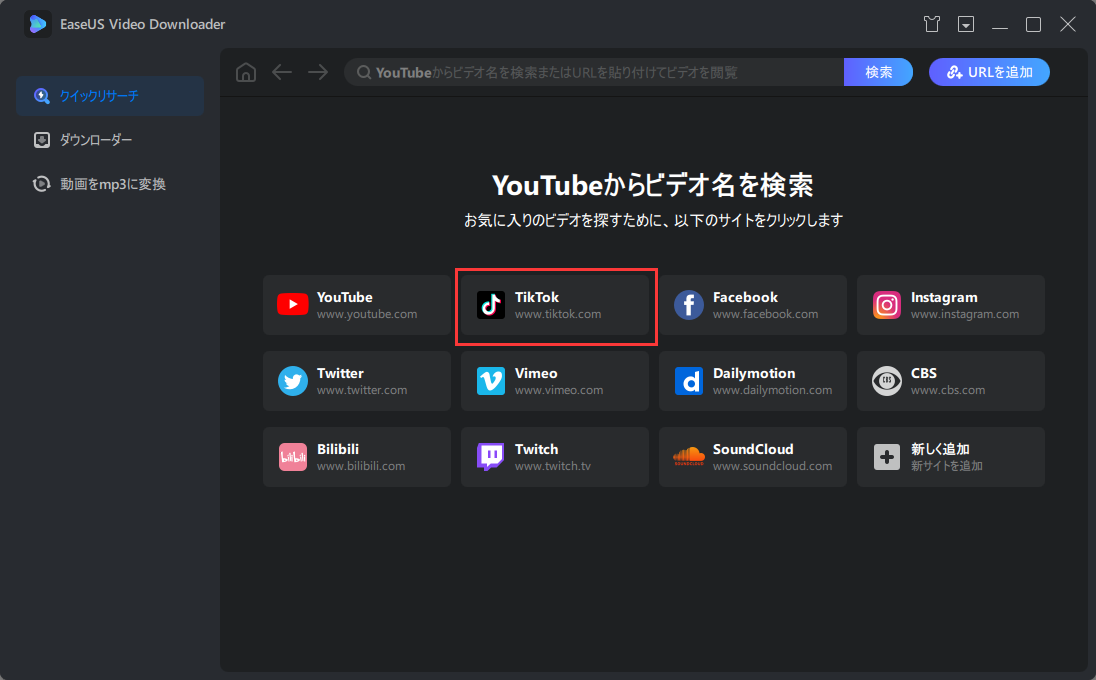The width and height of the screenshot is (1096, 680).
Task: Open the YouTube www.youtube.com shortcut
Action: click(357, 305)
